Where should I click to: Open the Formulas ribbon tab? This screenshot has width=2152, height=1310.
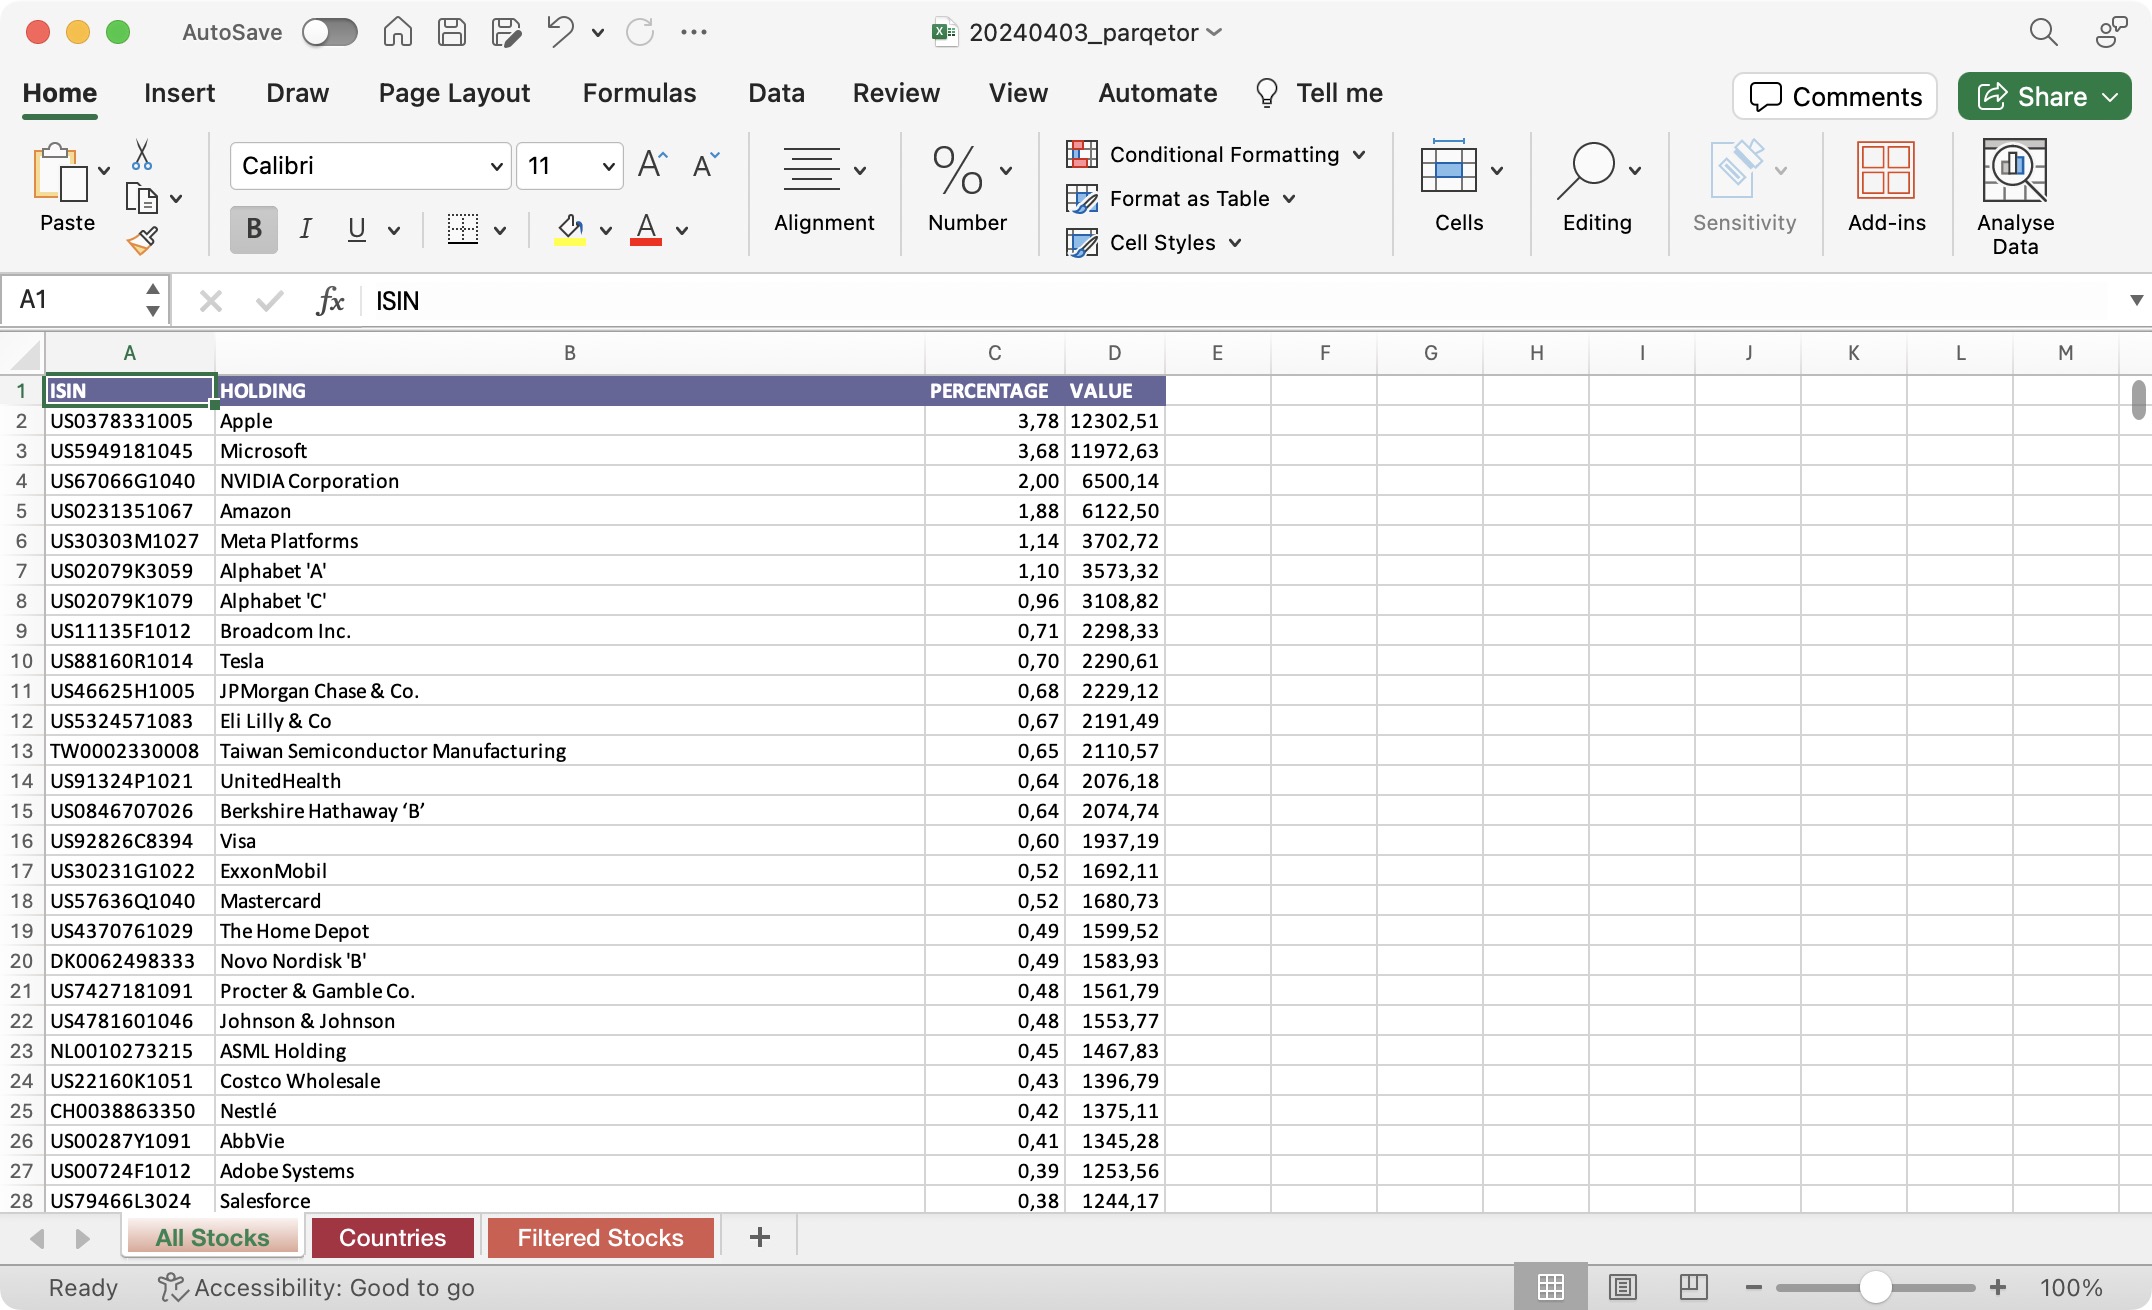pyautogui.click(x=639, y=93)
